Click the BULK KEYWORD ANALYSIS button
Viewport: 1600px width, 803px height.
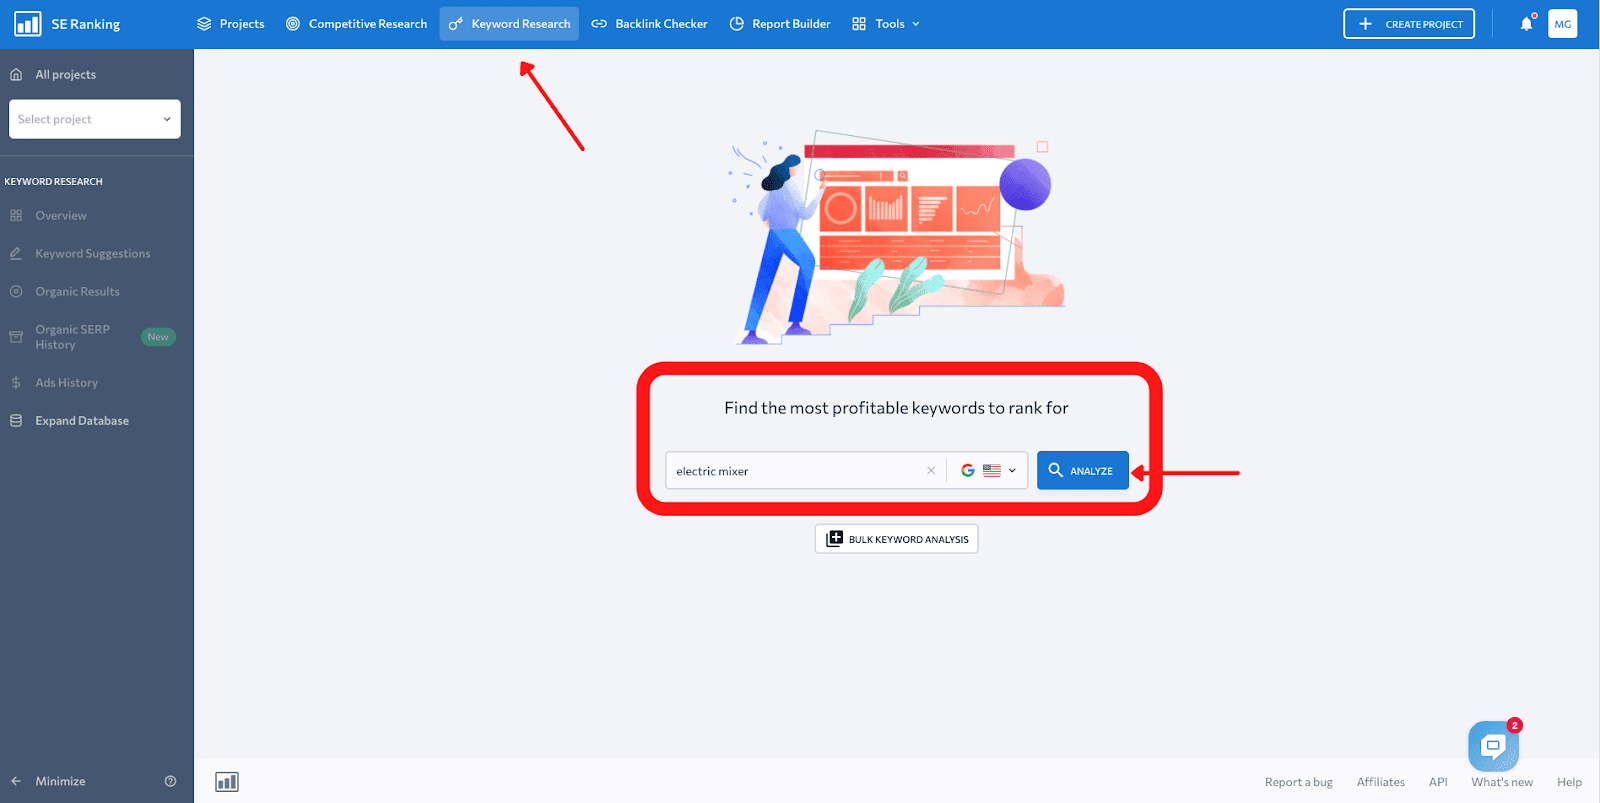[x=897, y=539]
